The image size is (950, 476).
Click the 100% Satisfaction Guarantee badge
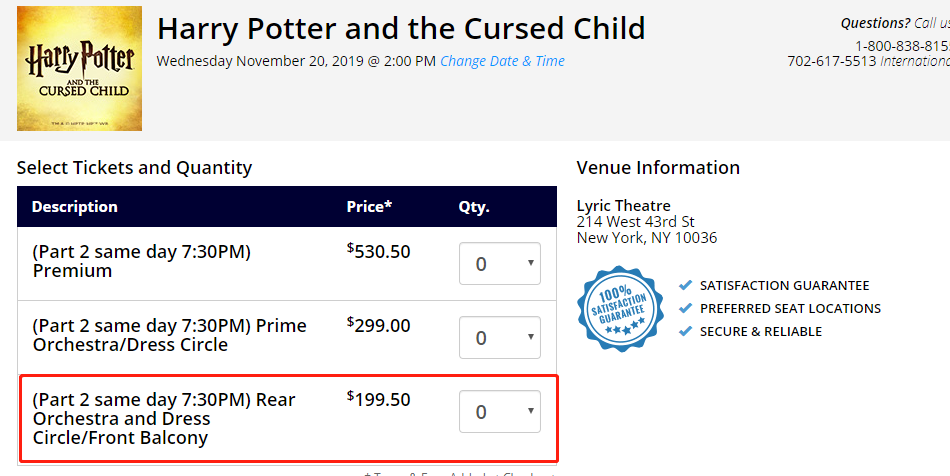coord(620,308)
